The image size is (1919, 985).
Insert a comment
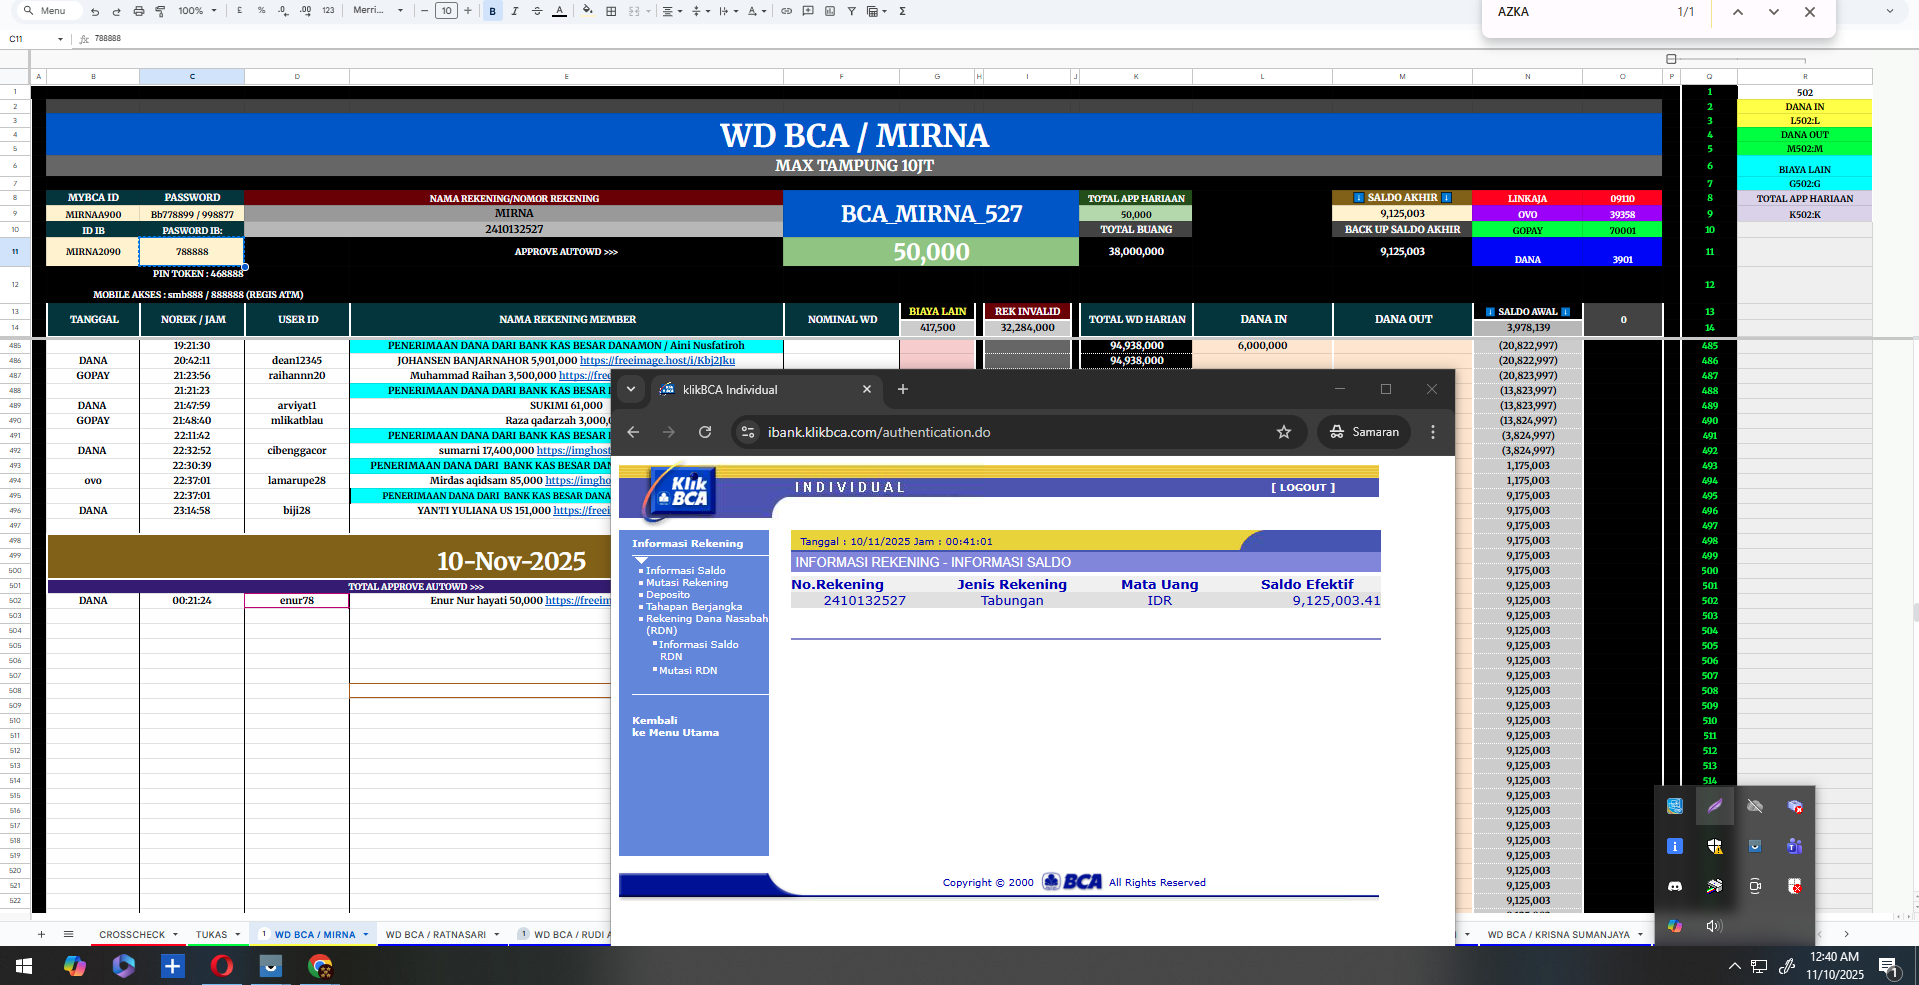tap(808, 11)
